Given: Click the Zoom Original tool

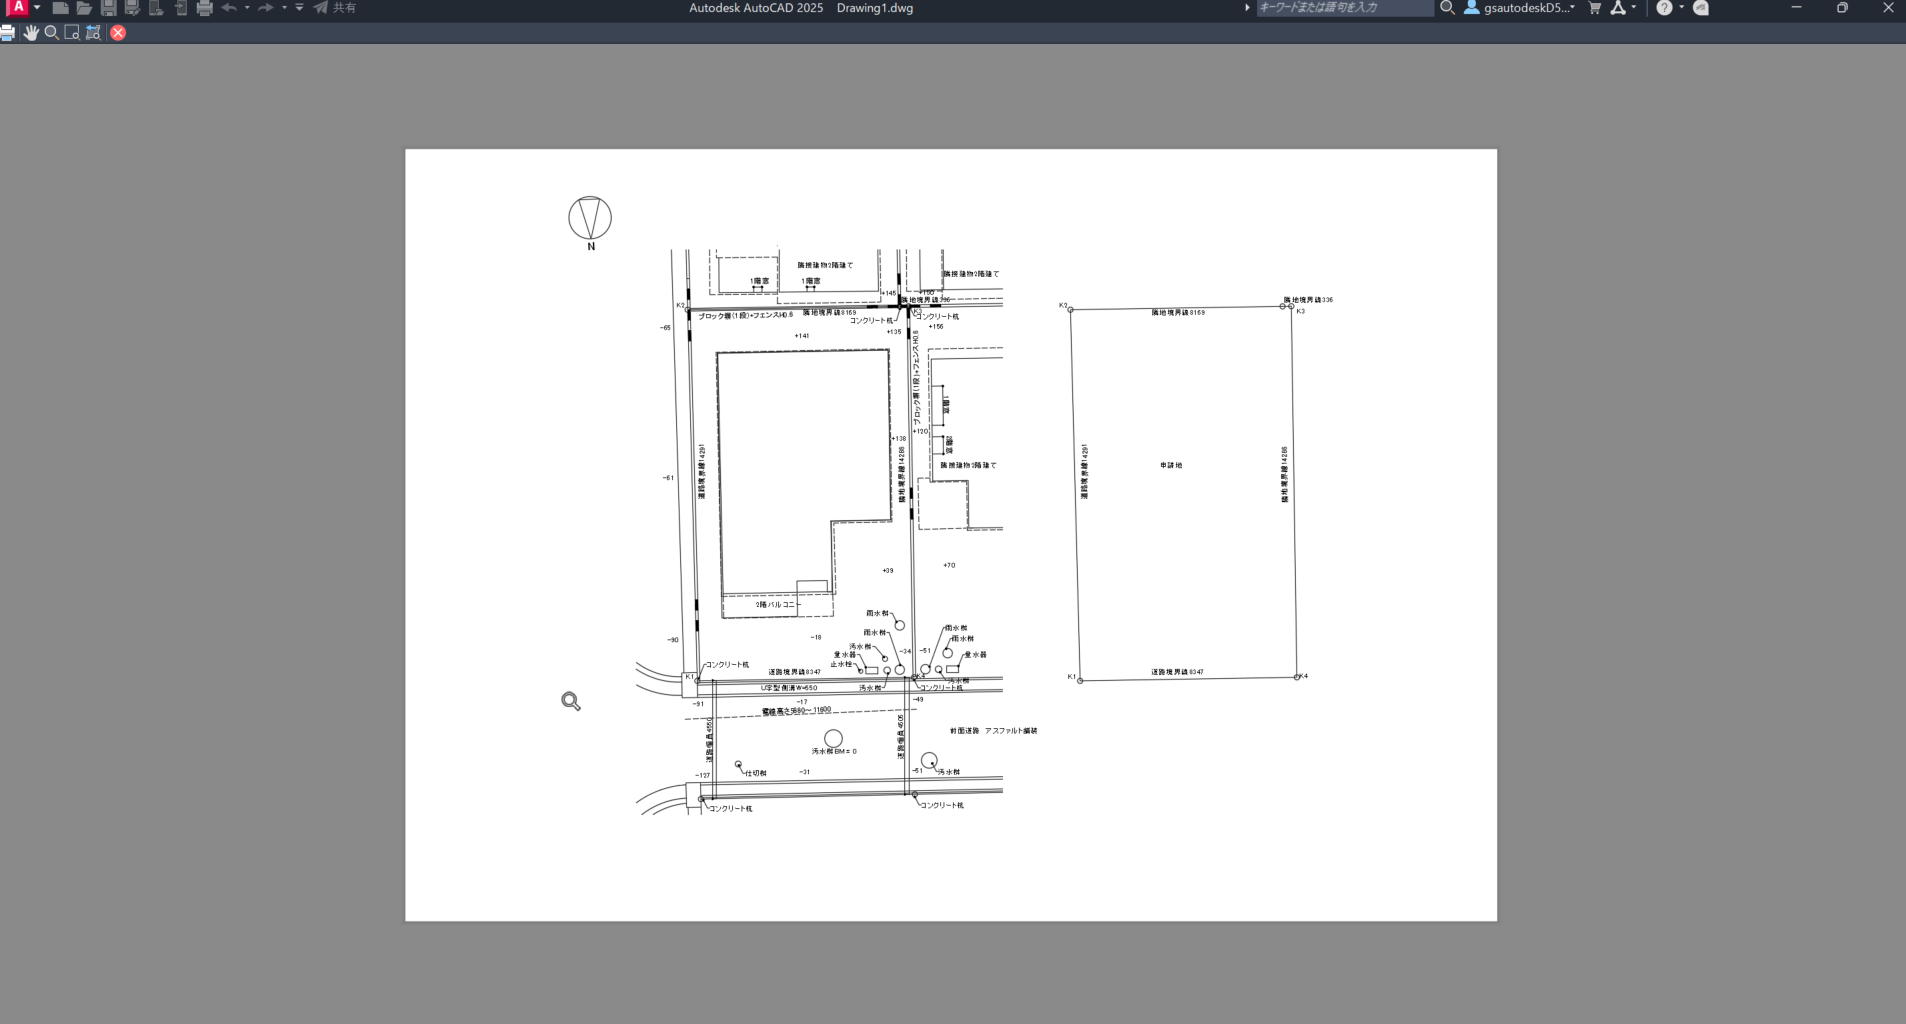Looking at the screenshot, I should click(93, 33).
